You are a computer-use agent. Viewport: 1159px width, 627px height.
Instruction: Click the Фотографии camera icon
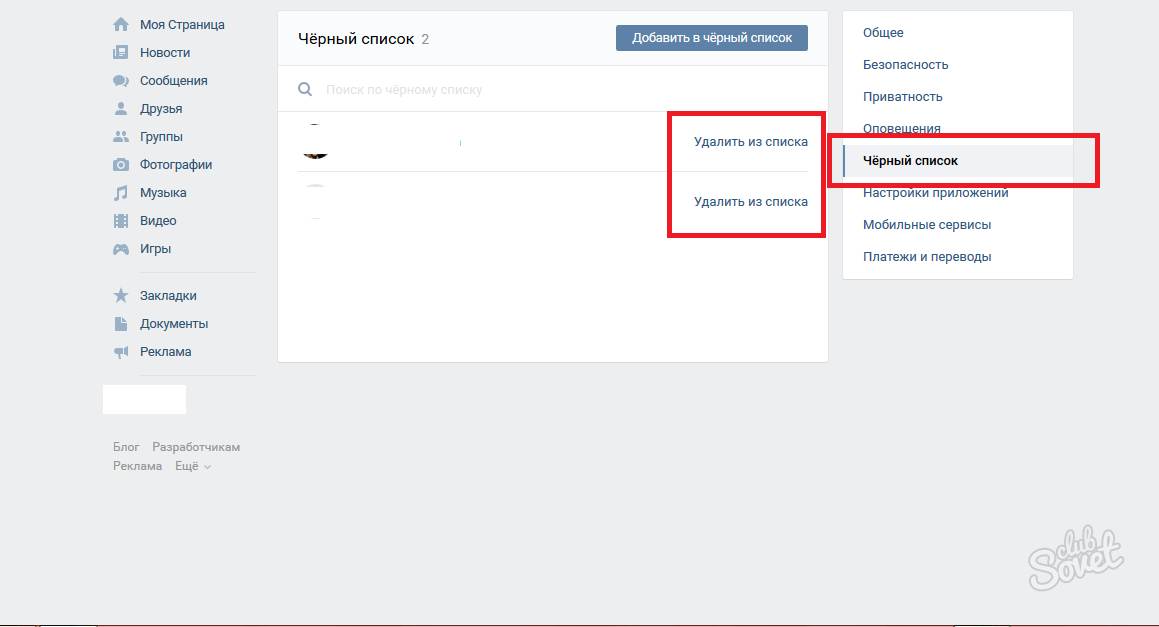[121, 164]
